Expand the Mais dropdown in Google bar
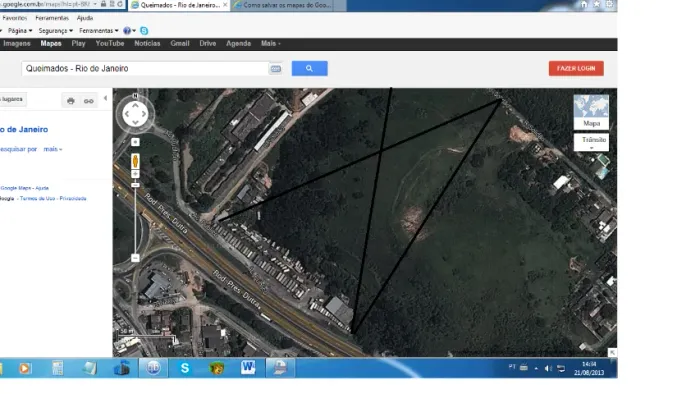 tap(271, 43)
